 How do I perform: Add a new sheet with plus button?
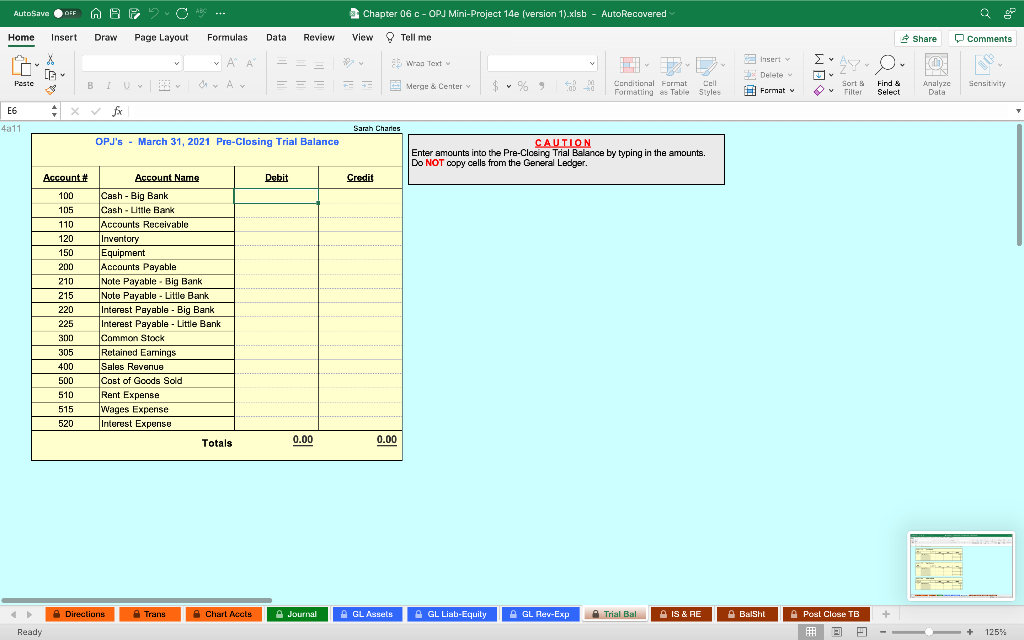(886, 614)
